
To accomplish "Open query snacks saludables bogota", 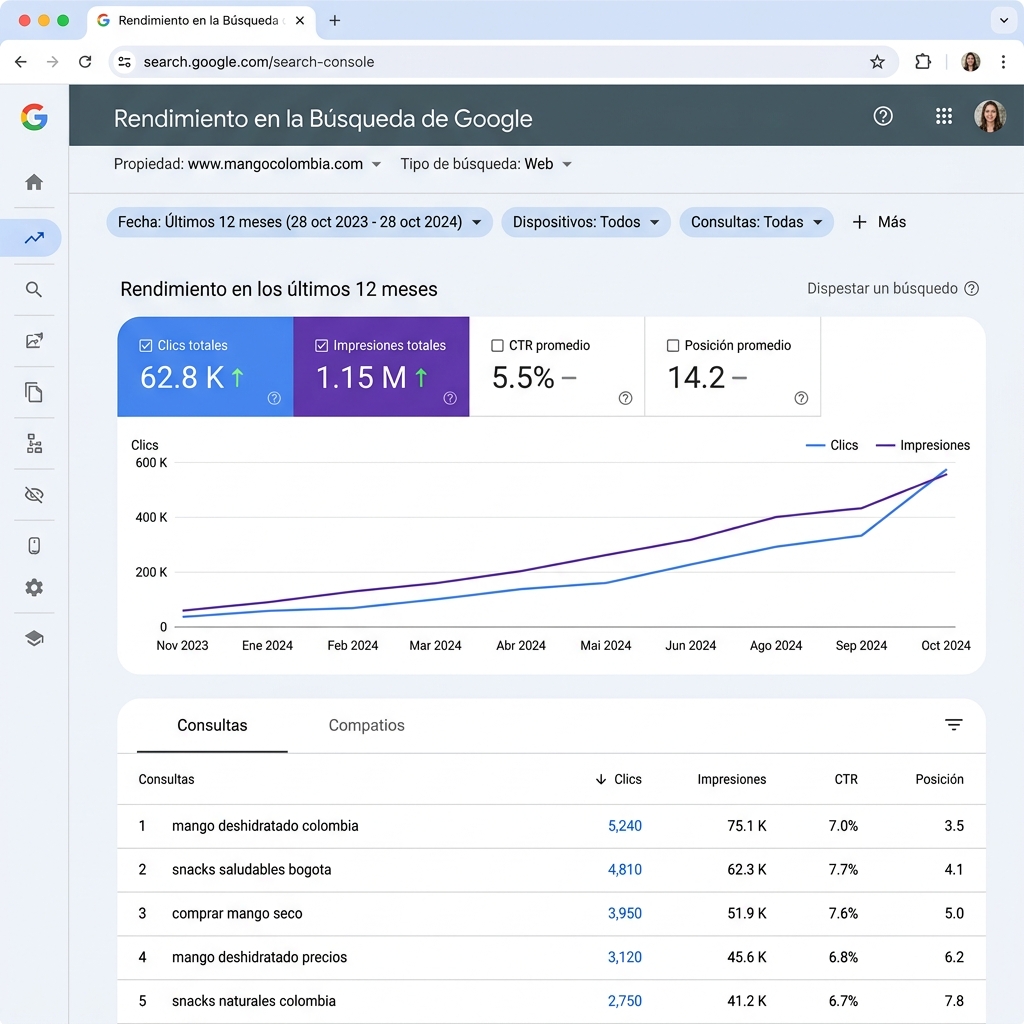I will pyautogui.click(x=251, y=869).
